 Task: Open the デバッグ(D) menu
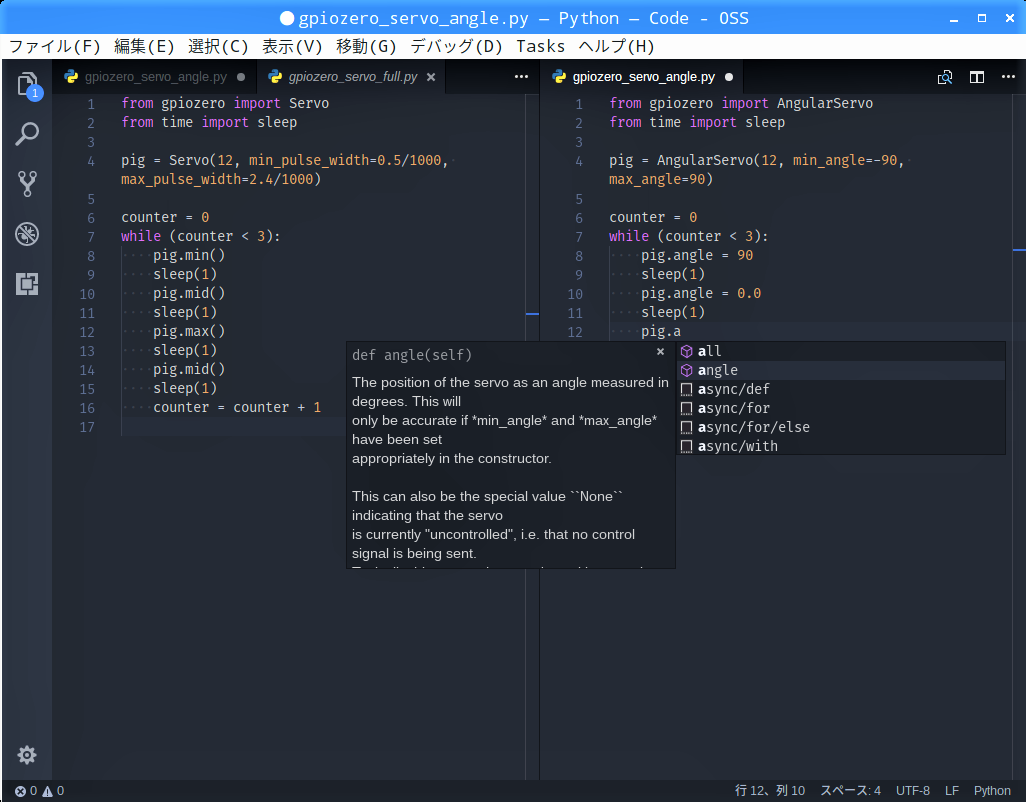tap(456, 46)
